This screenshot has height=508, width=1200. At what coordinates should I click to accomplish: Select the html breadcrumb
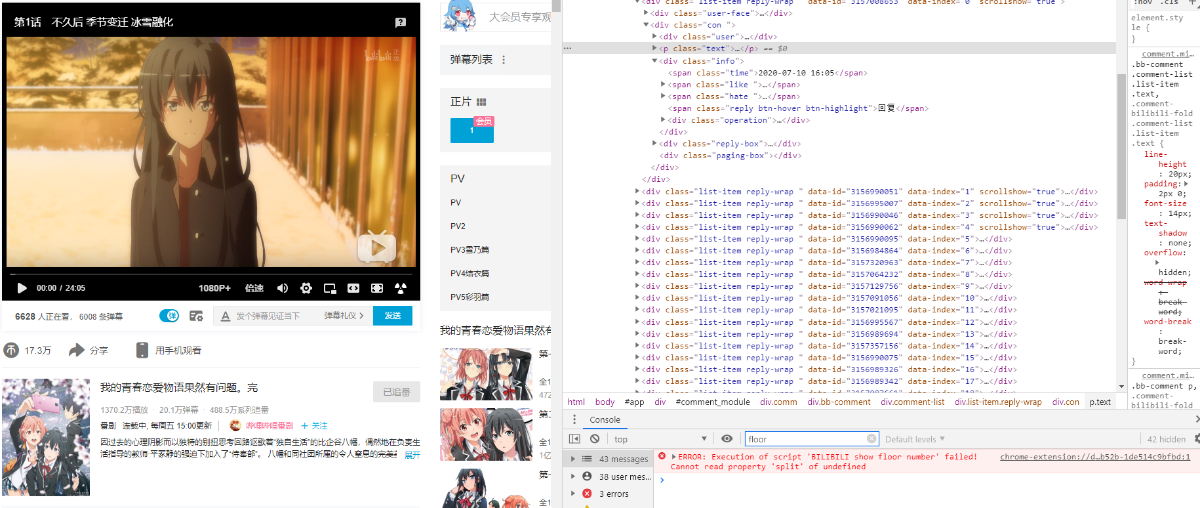[x=576, y=402]
